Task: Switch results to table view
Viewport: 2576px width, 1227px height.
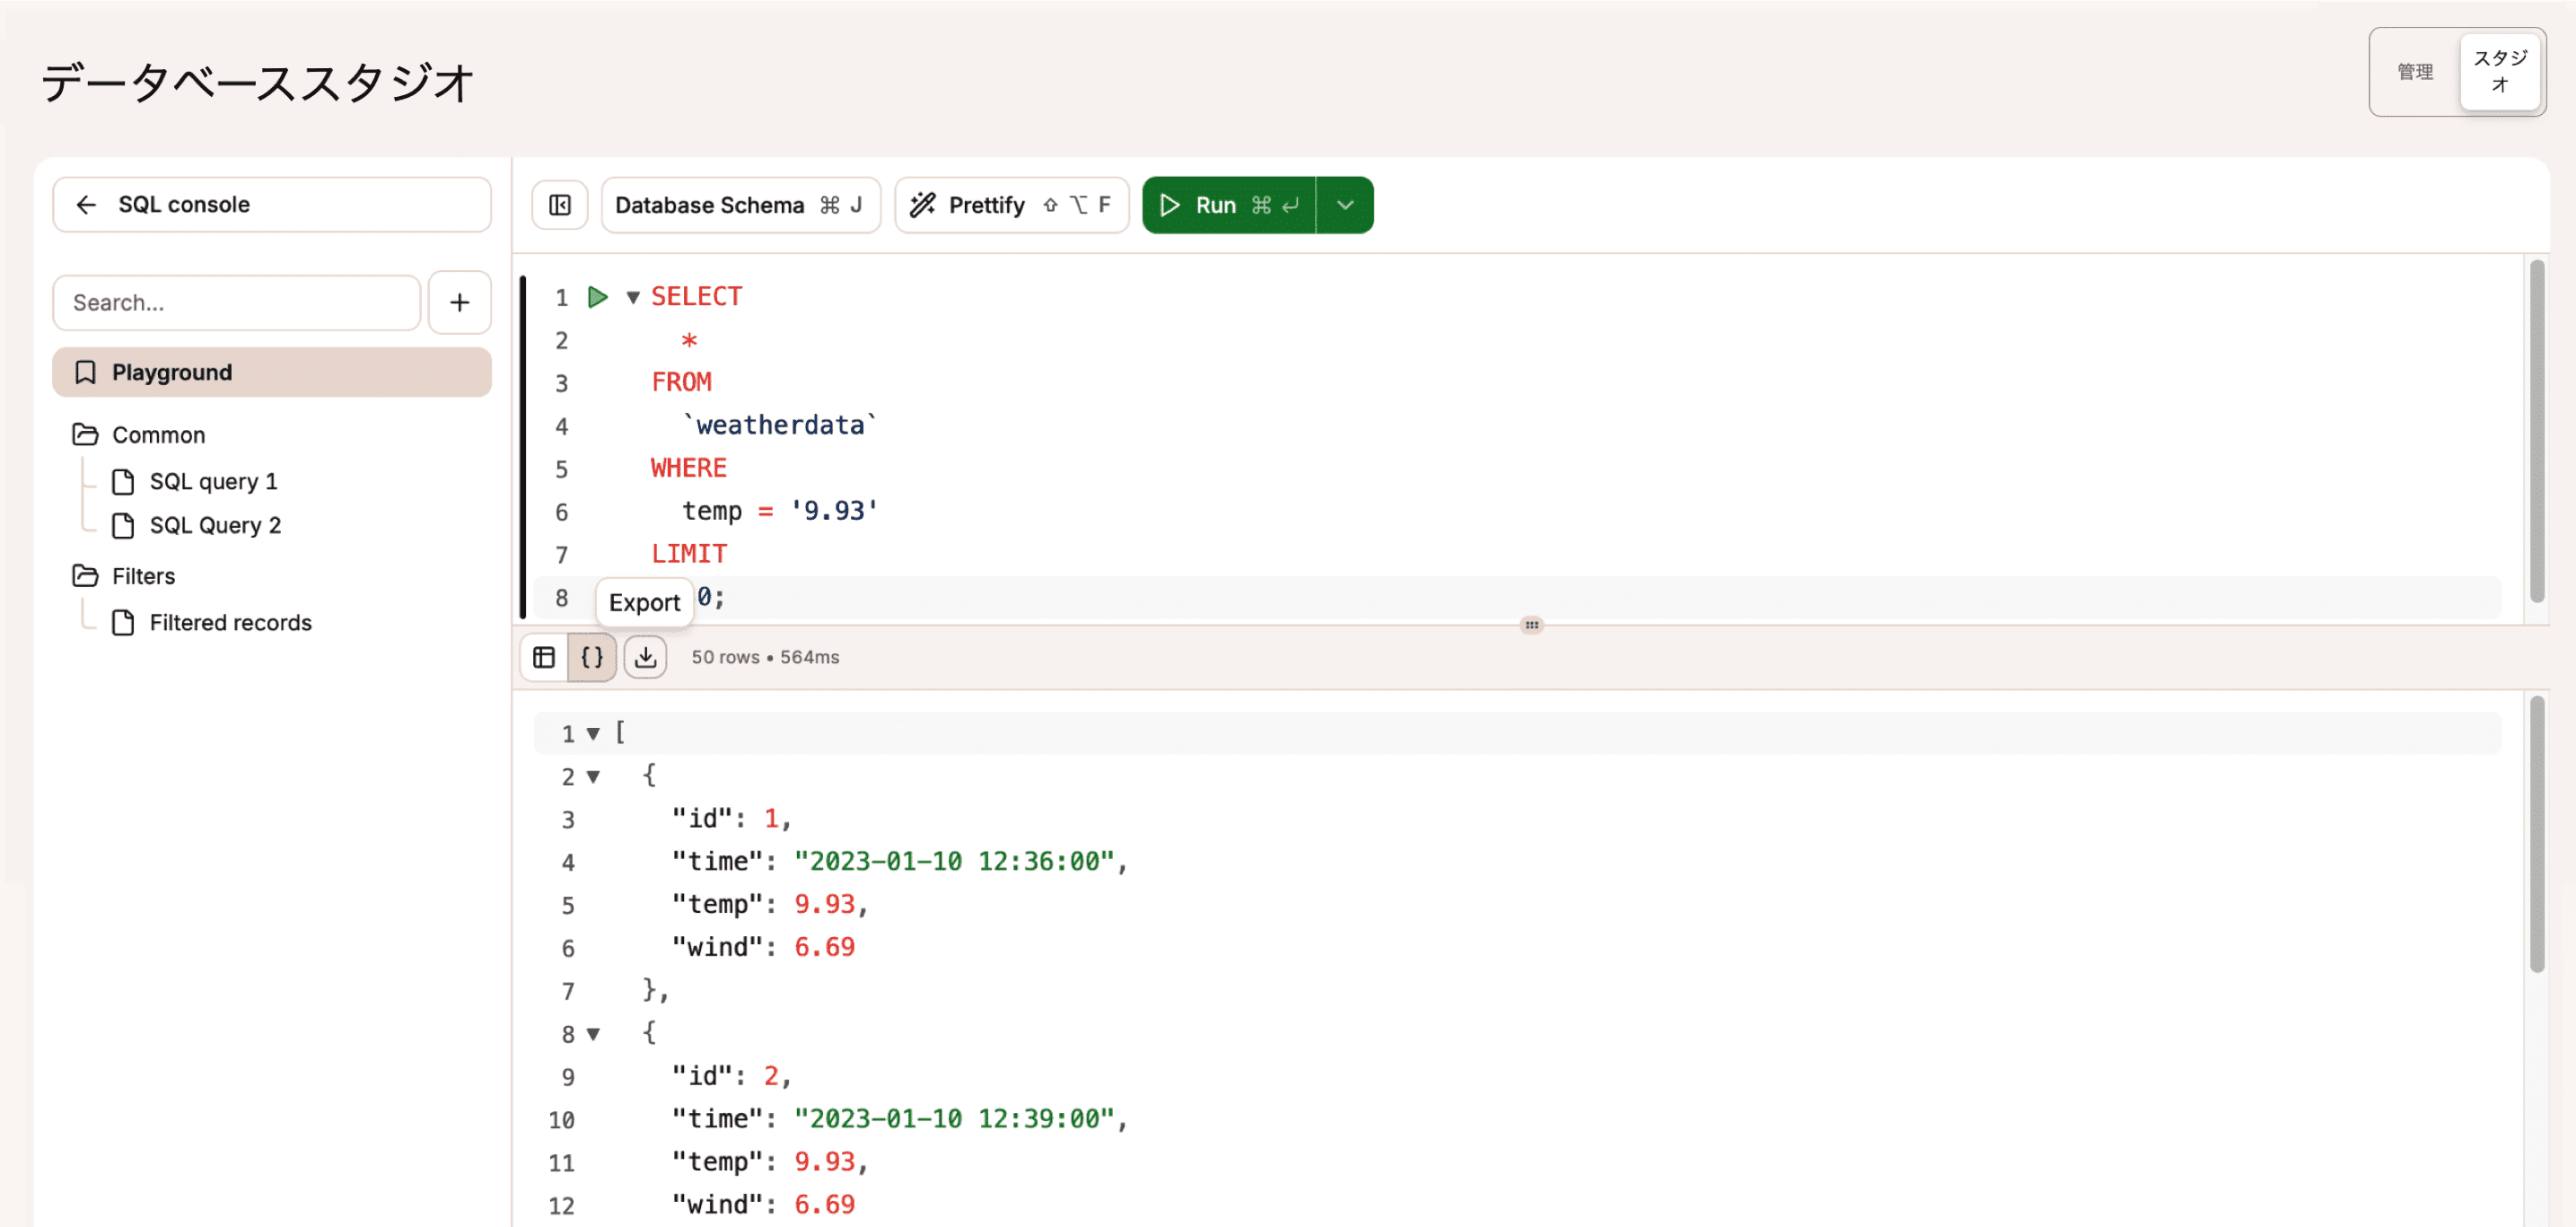Action: (x=544, y=657)
